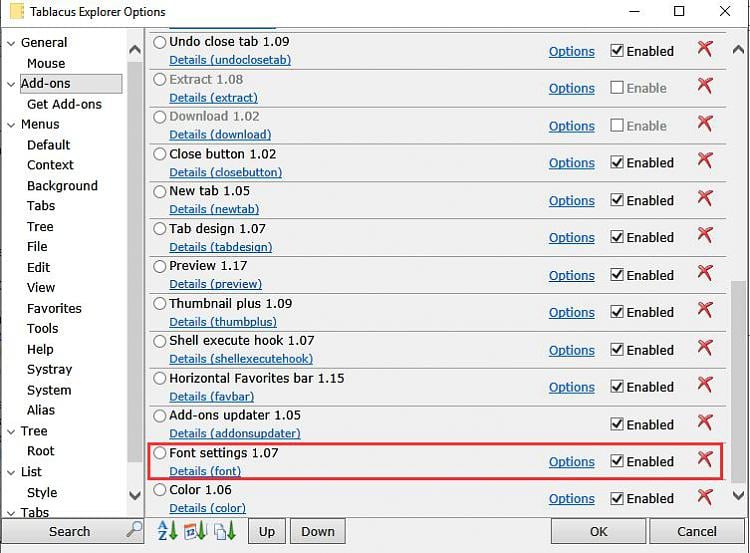
Task: Remove the Shell execute hook add-on (red X)
Action: (x=705, y=348)
